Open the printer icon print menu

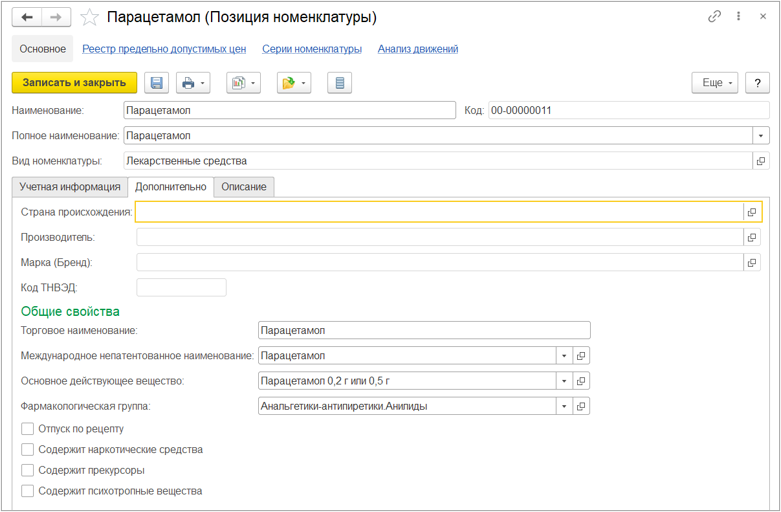193,83
